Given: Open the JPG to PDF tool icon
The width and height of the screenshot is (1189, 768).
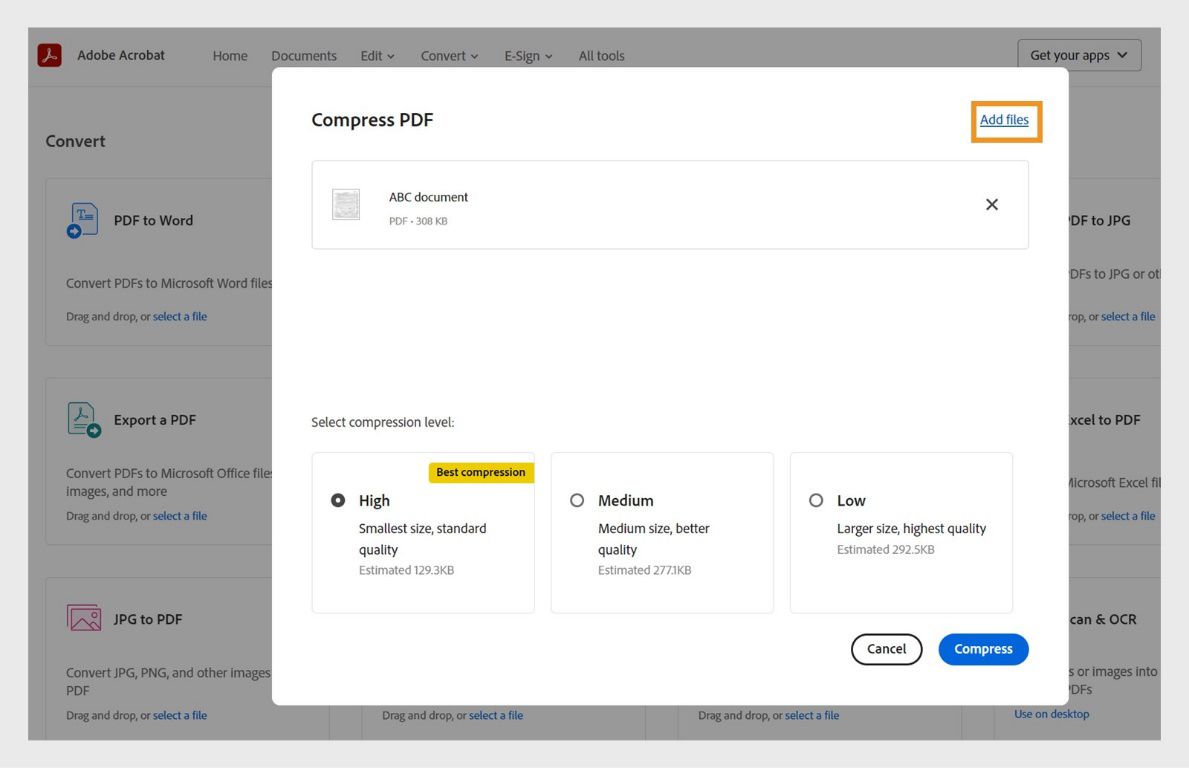Looking at the screenshot, I should [83, 618].
